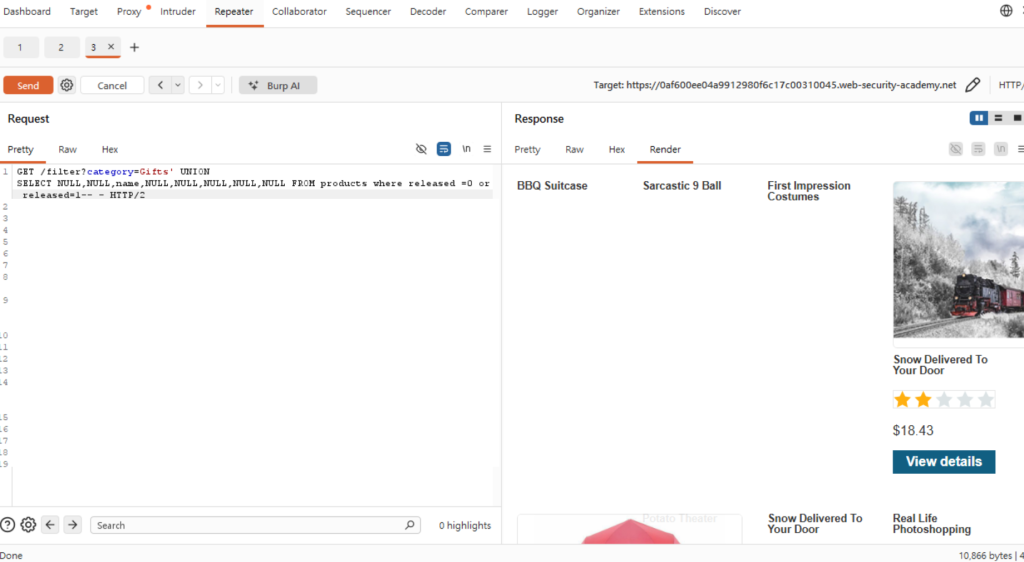Switch to the Sequencer tab
Viewport: 1024px width, 562px height.
368,11
